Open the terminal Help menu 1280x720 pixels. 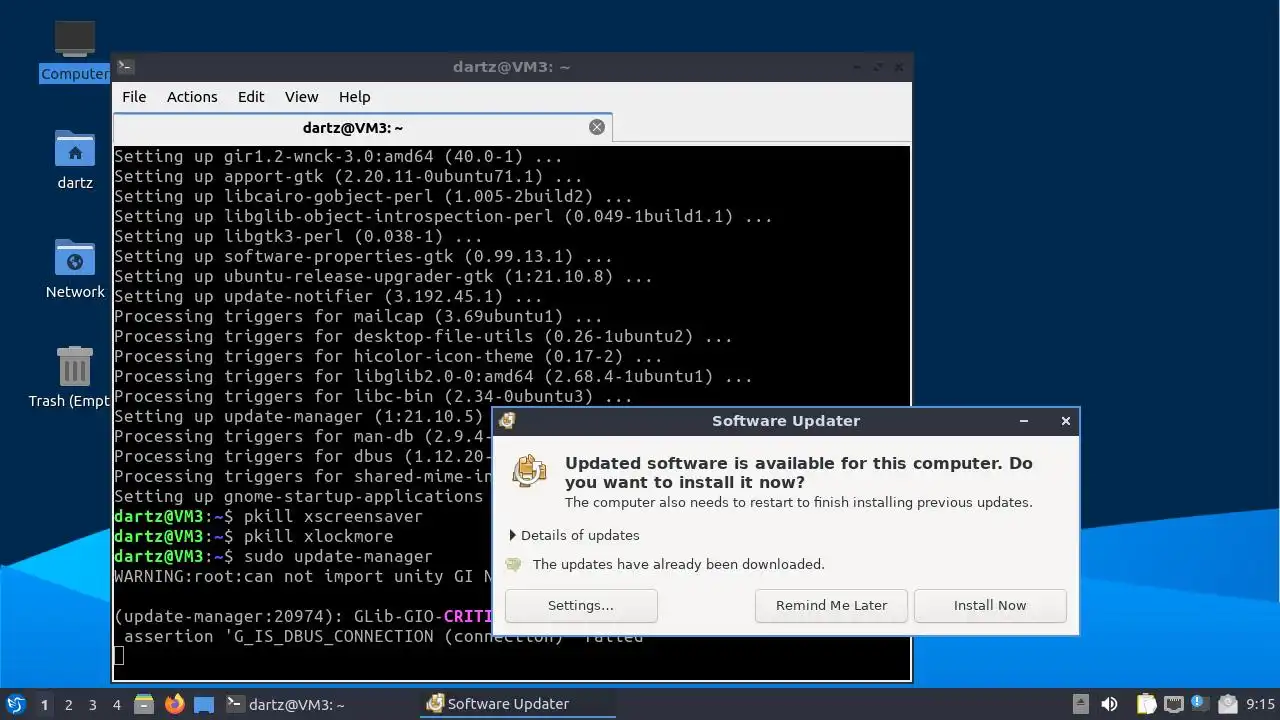354,97
